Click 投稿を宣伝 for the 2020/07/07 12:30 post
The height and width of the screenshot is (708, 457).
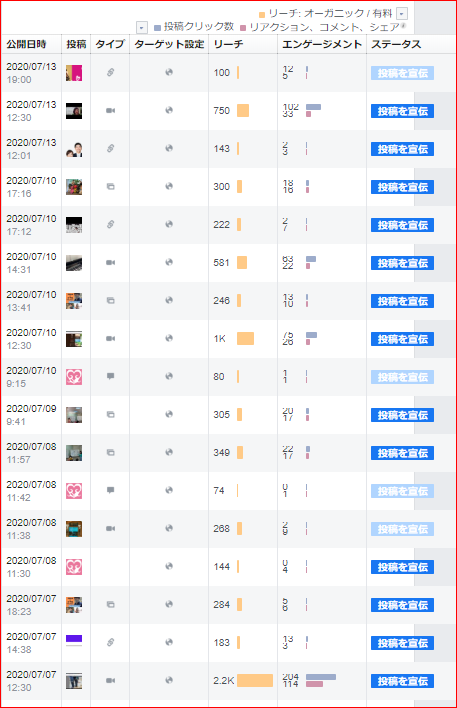[402, 681]
